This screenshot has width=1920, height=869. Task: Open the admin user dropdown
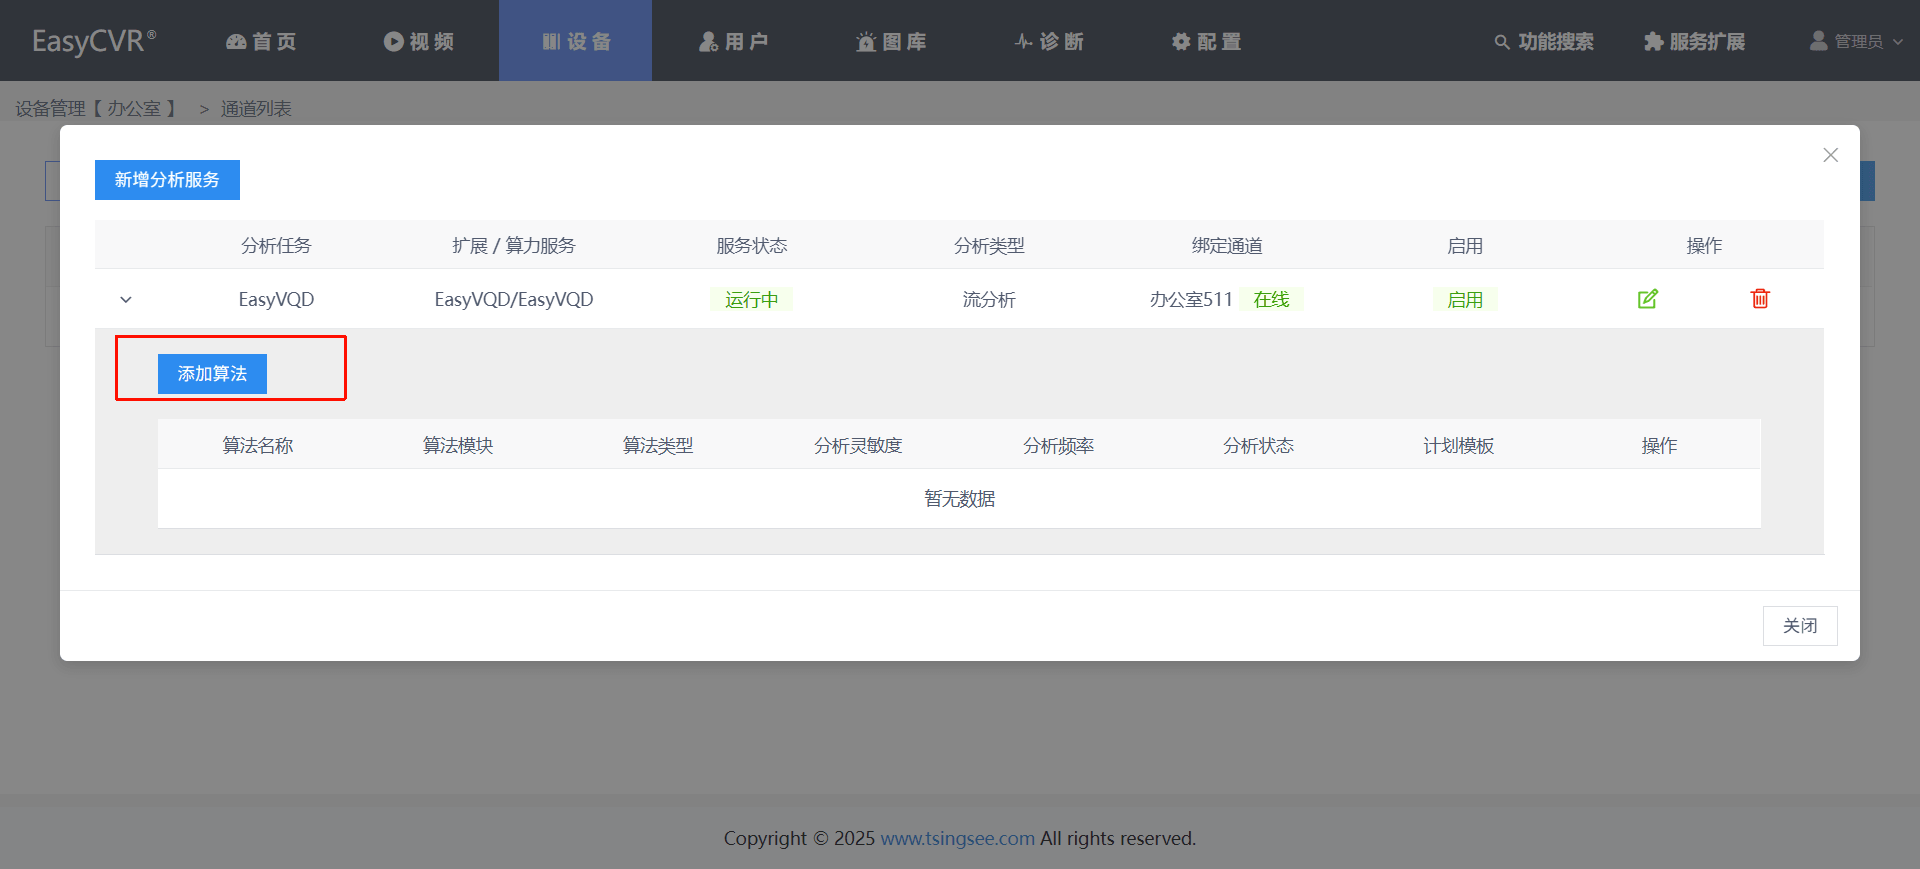click(1856, 41)
